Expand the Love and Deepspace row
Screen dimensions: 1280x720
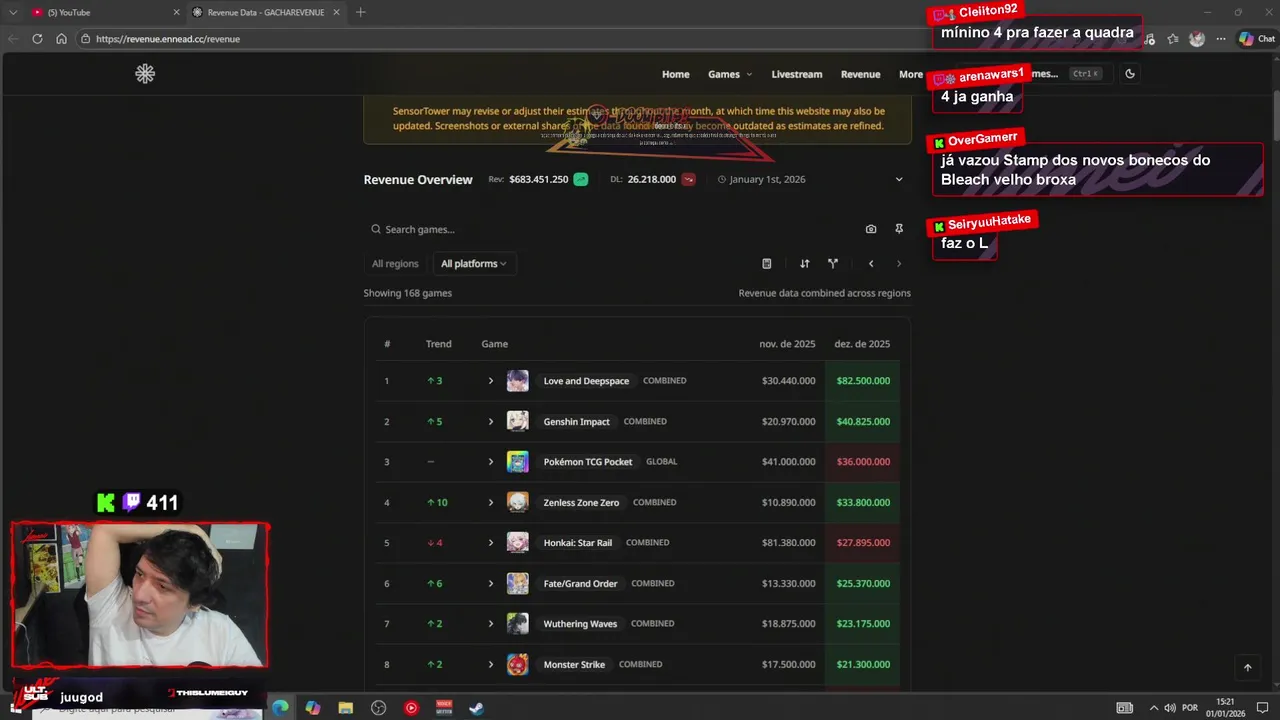coord(491,381)
